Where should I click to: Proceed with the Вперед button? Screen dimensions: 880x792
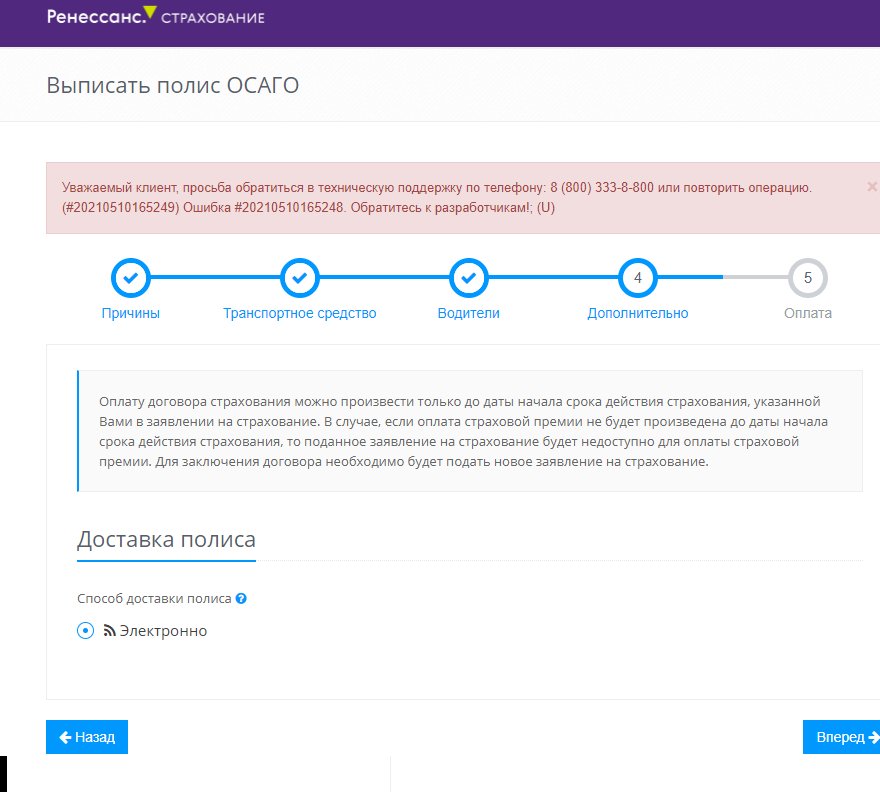pyautogui.click(x=842, y=737)
